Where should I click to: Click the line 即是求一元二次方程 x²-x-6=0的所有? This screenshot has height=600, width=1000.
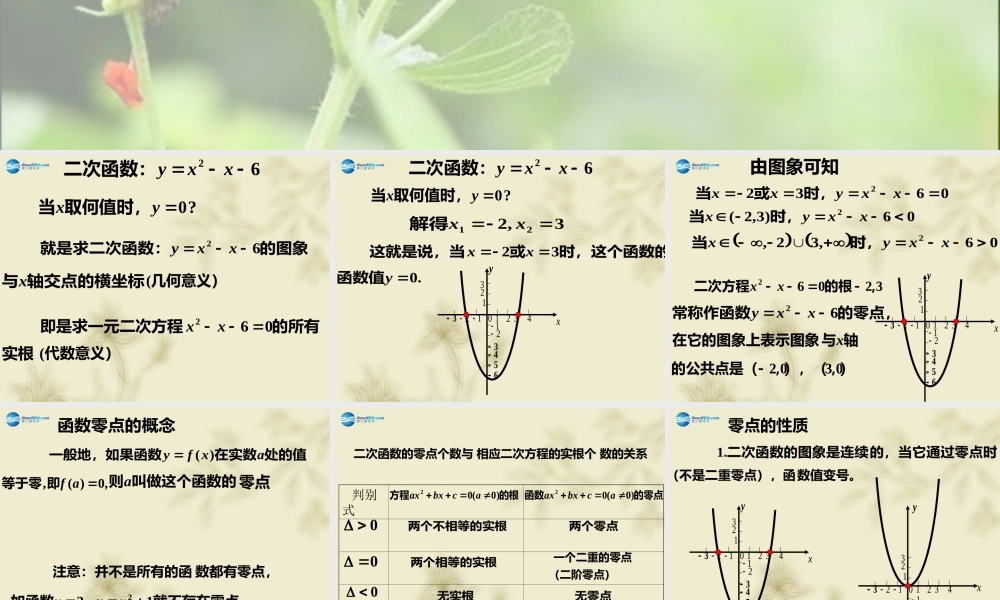(x=180, y=326)
